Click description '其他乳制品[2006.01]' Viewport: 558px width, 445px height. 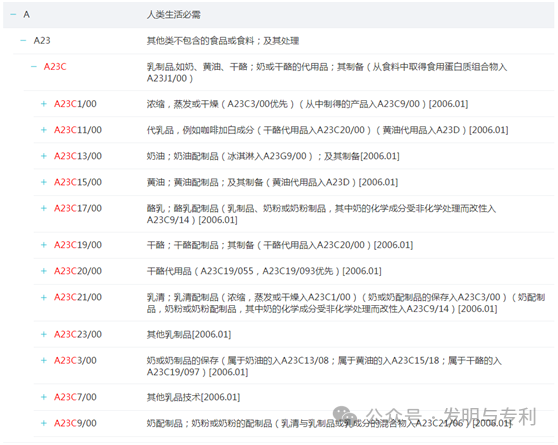pyautogui.click(x=189, y=334)
